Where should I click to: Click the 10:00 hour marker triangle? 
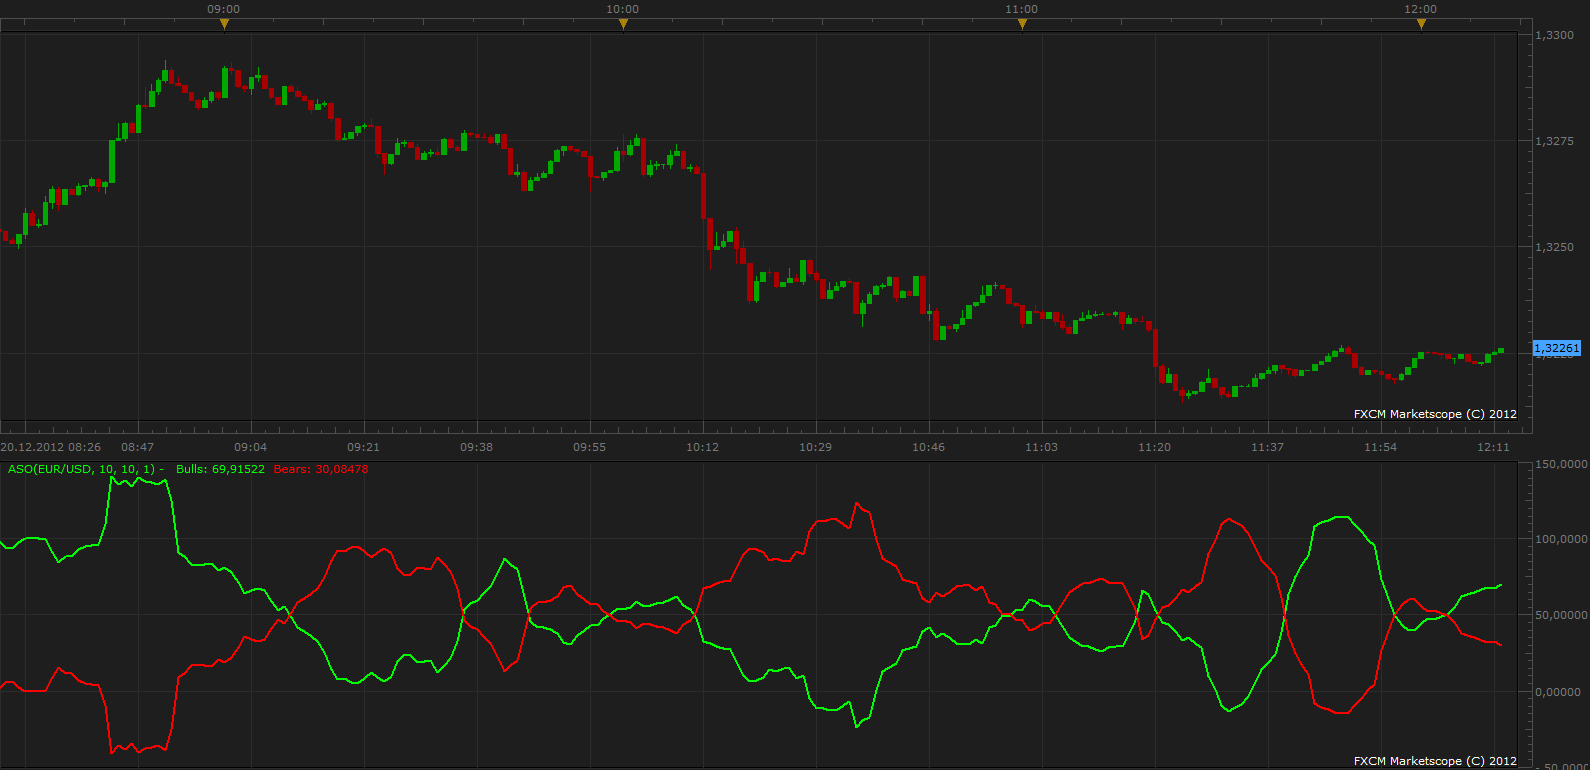click(623, 24)
